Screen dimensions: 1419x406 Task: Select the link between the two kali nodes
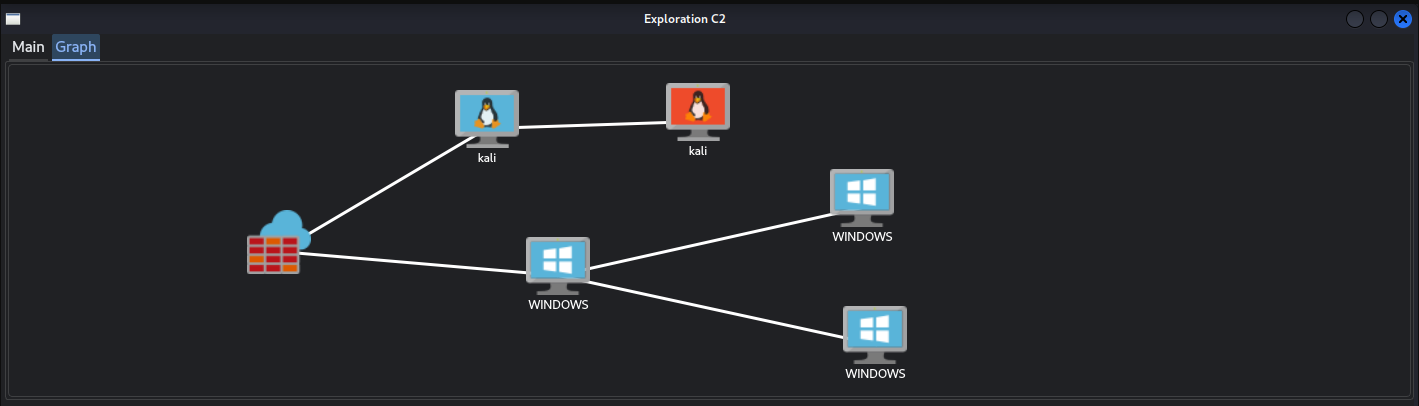click(x=592, y=125)
